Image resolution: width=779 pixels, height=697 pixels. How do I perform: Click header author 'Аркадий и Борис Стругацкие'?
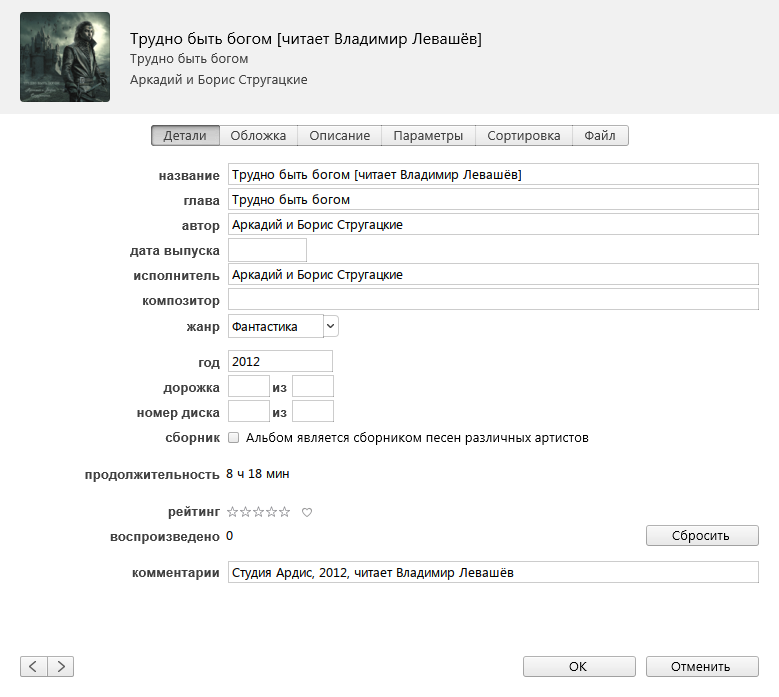(219, 79)
